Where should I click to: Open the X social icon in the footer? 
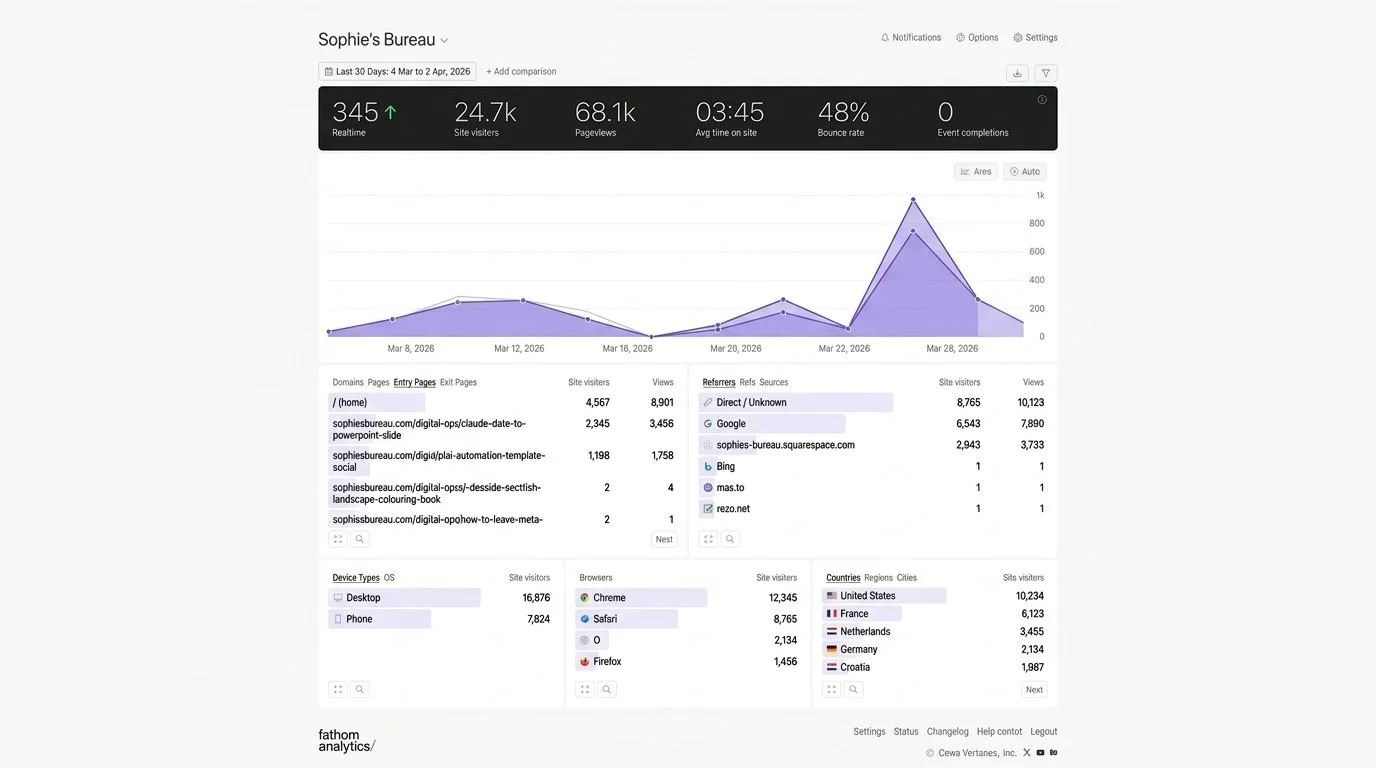pyautogui.click(x=1027, y=752)
